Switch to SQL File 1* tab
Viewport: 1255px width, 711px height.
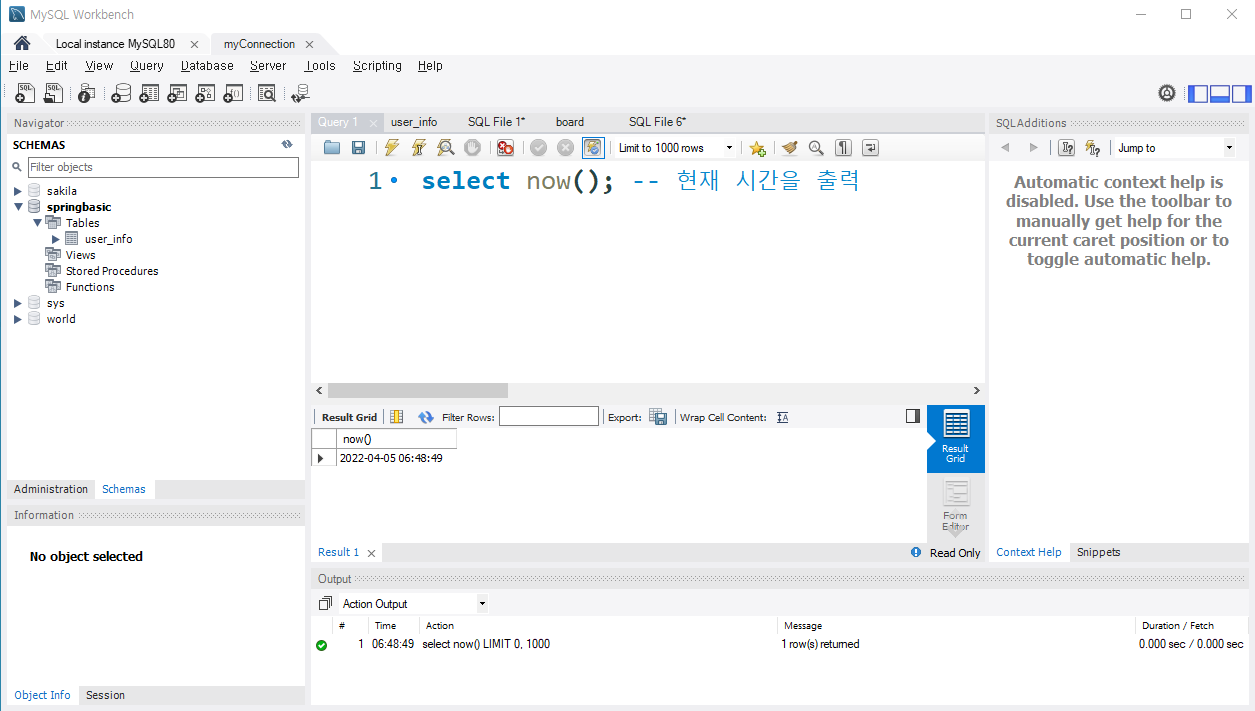pyautogui.click(x=497, y=122)
